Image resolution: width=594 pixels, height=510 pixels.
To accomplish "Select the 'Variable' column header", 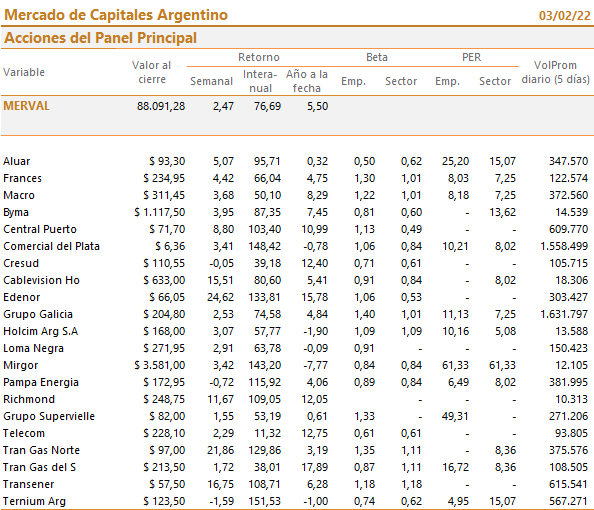I will [24, 72].
